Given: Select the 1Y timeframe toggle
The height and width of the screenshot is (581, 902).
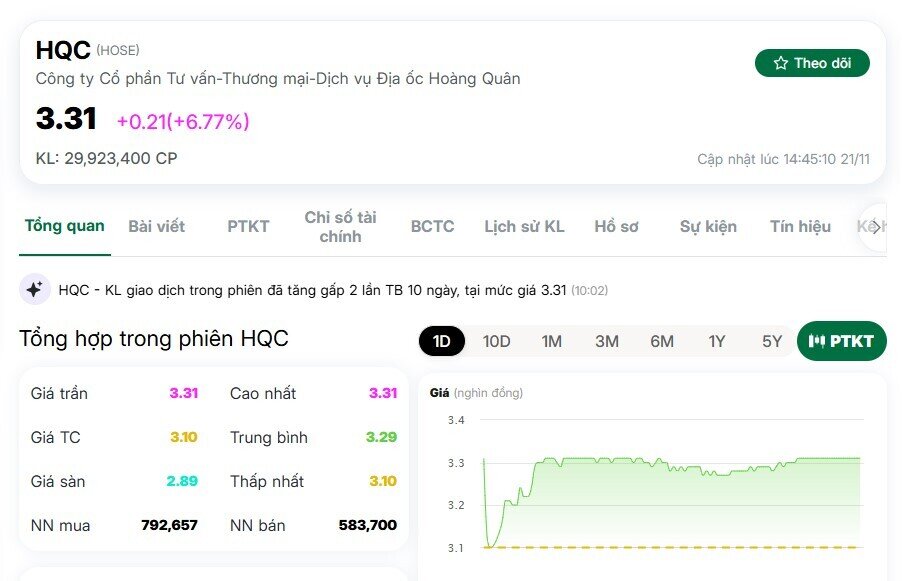Looking at the screenshot, I should (x=716, y=341).
